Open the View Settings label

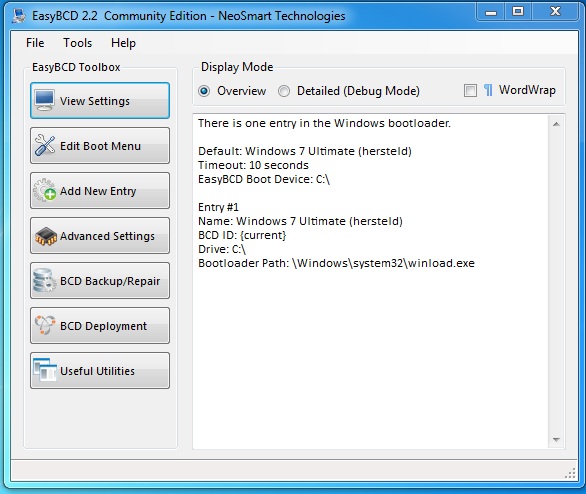point(95,101)
